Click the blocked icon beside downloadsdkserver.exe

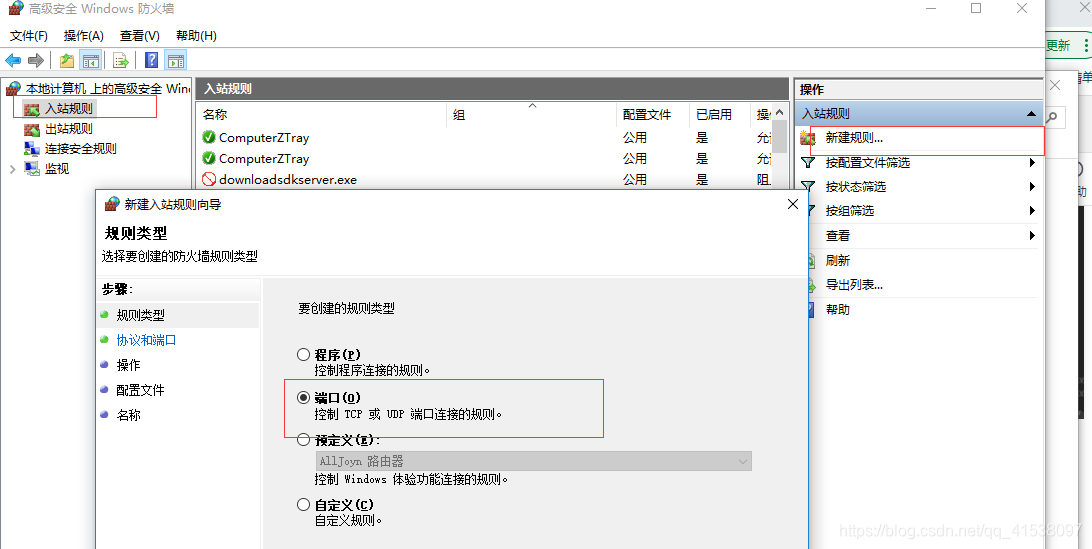pos(208,179)
